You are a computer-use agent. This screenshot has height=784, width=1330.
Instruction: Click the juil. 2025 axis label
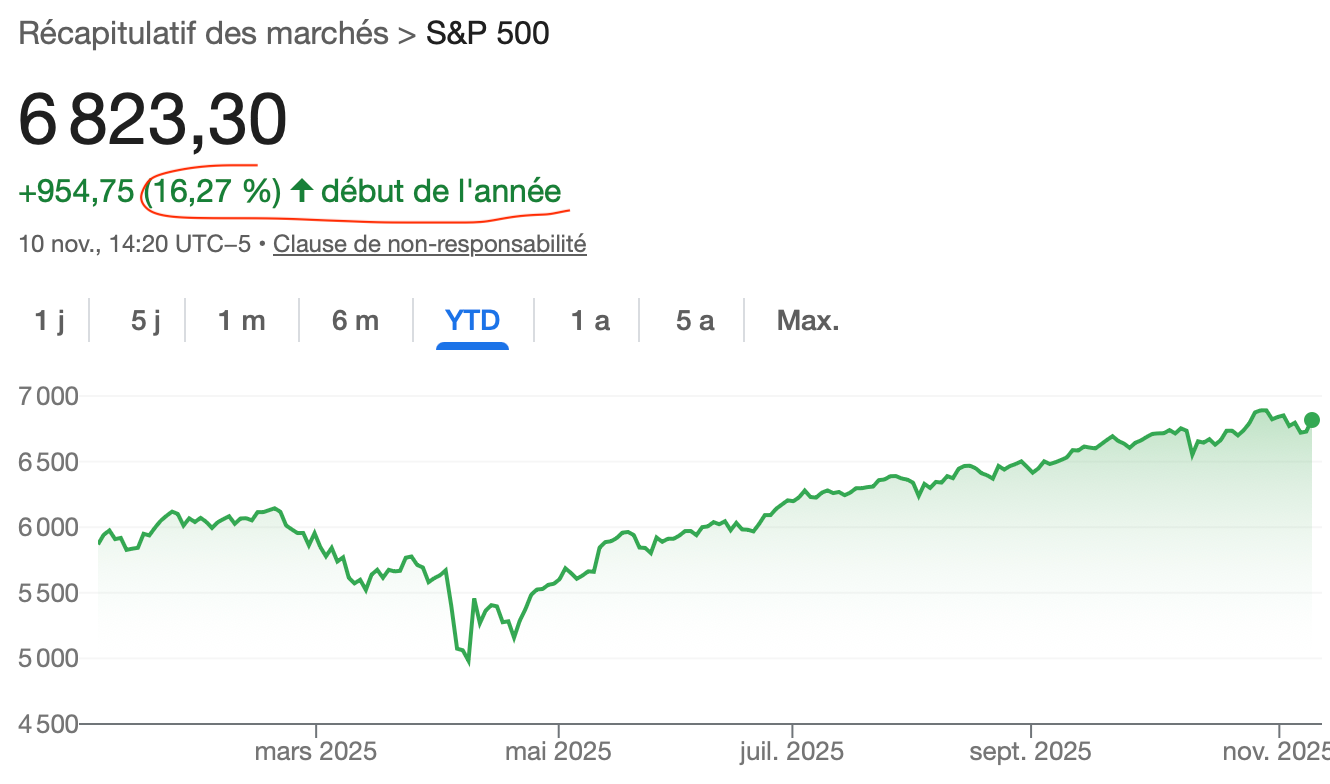tap(792, 751)
